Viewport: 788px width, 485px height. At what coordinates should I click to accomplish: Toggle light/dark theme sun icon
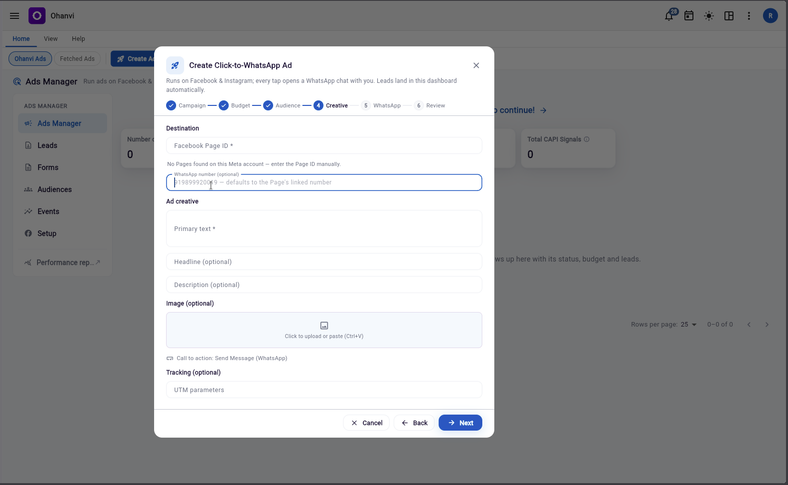point(709,16)
